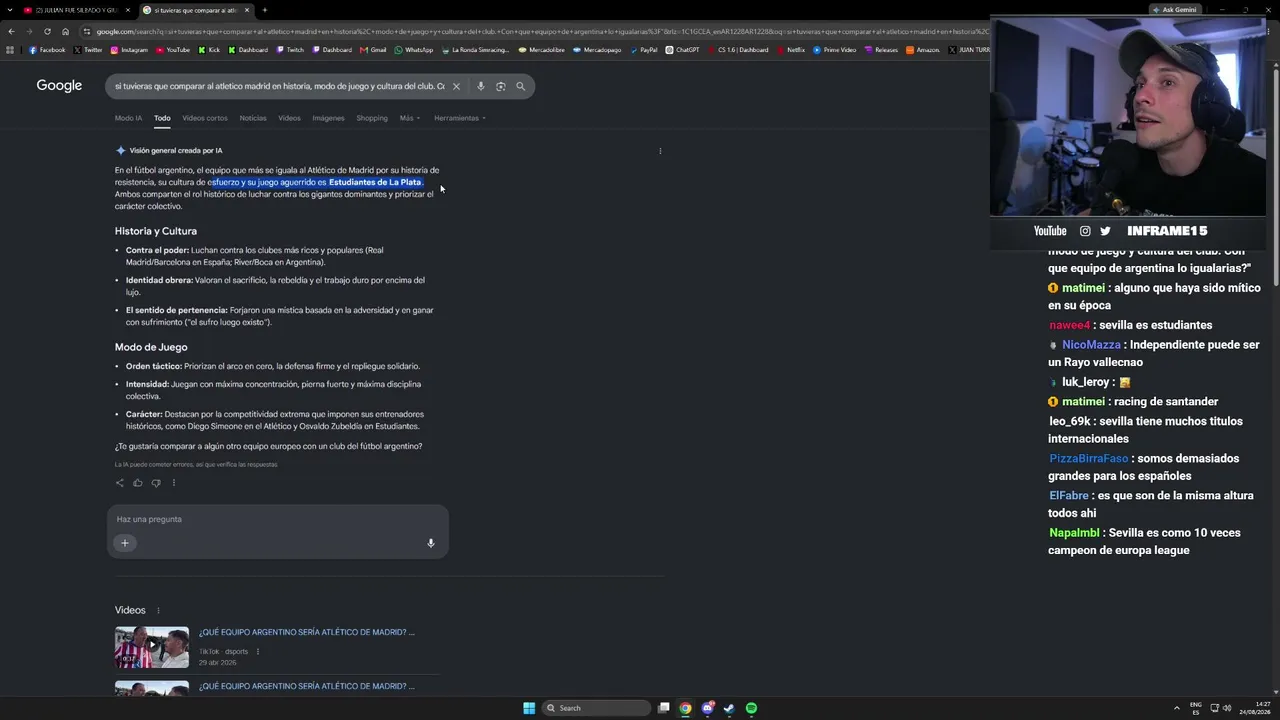Screen dimensions: 1280x720
Task: Open the Mercadolibre bookmark
Action: coord(541,50)
